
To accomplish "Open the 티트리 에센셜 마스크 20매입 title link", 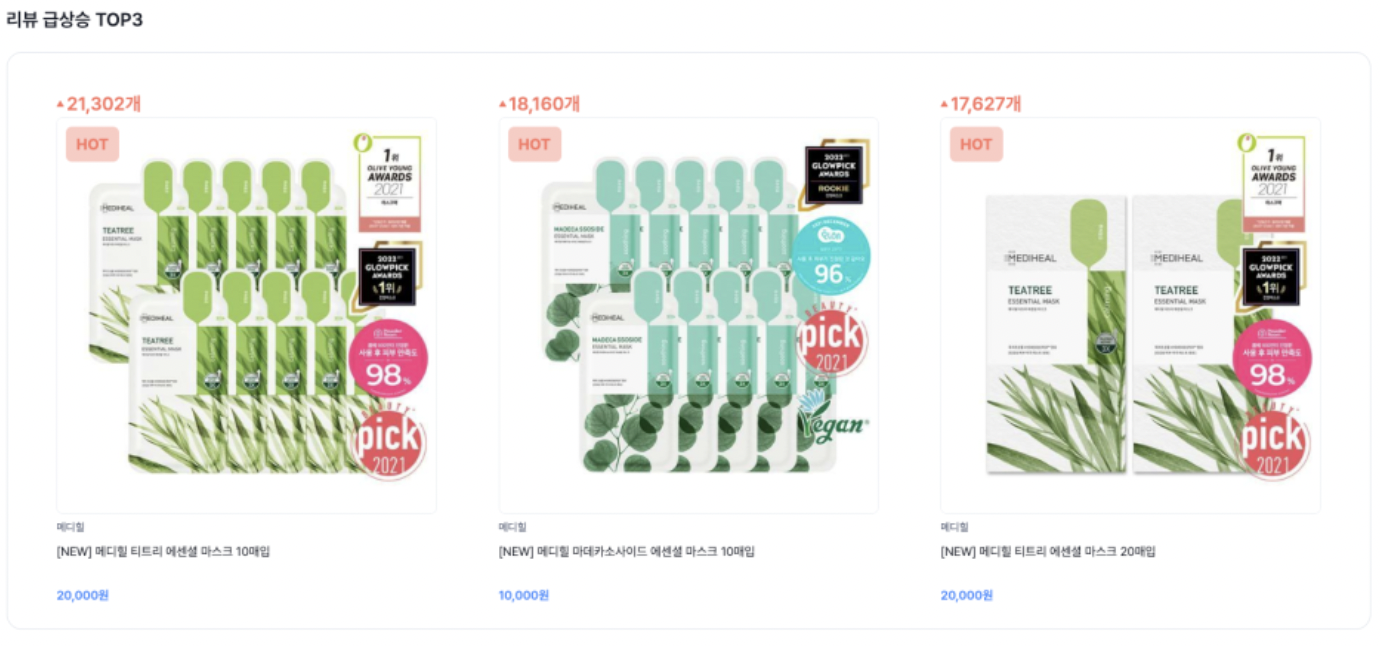I will [x=1049, y=552].
